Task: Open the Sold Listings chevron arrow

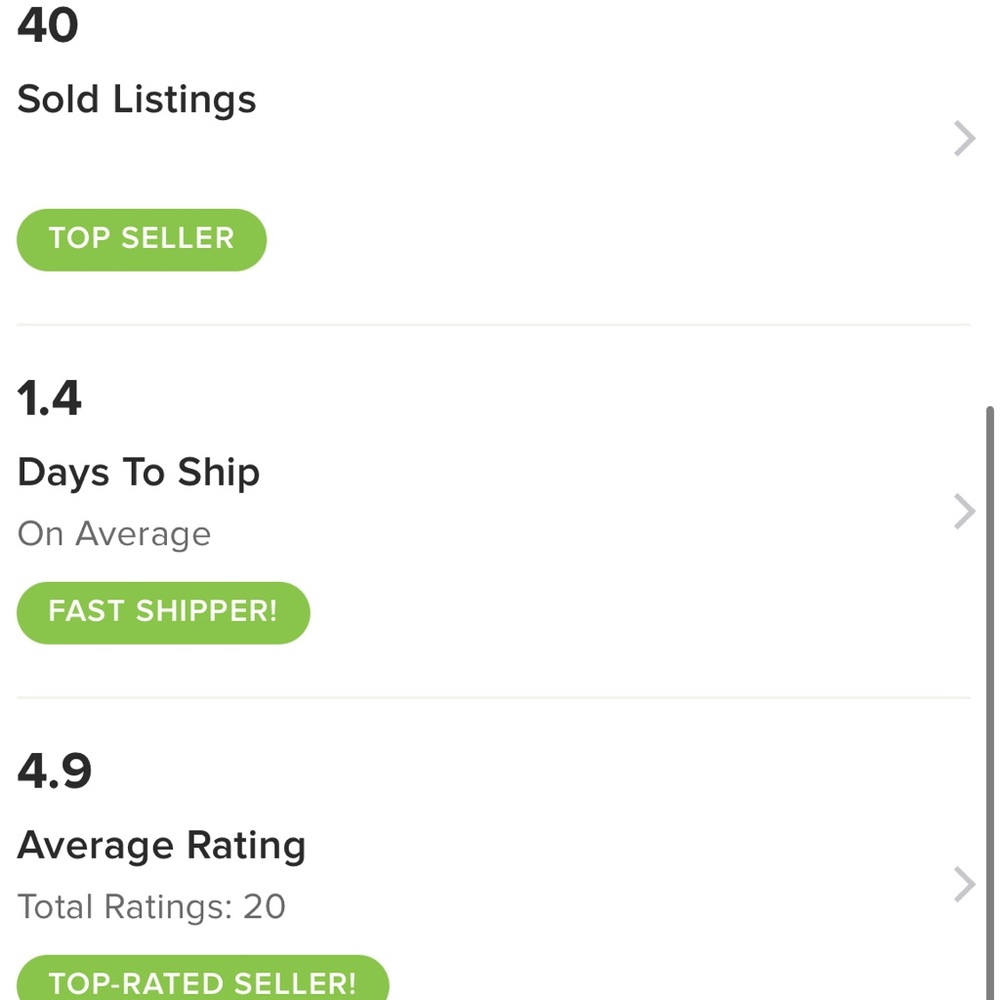Action: pyautogui.click(x=964, y=139)
